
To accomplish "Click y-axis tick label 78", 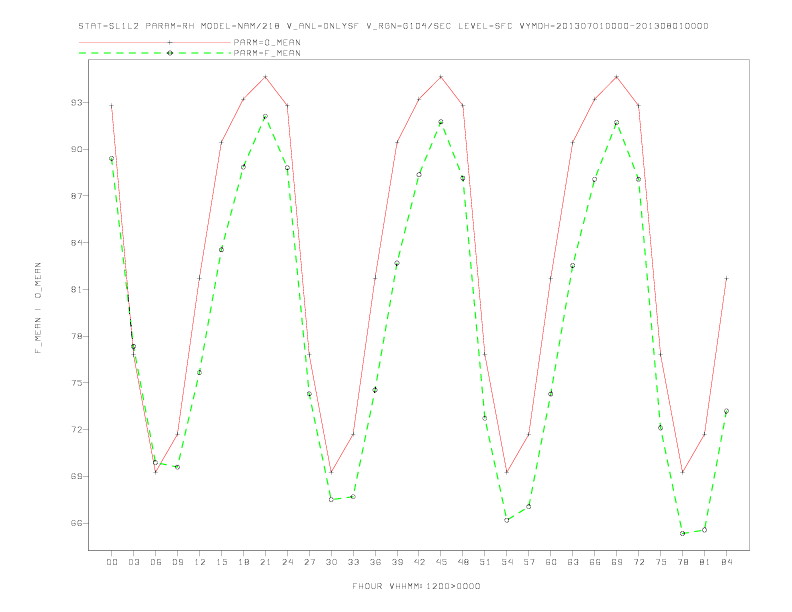I will 76,336.
